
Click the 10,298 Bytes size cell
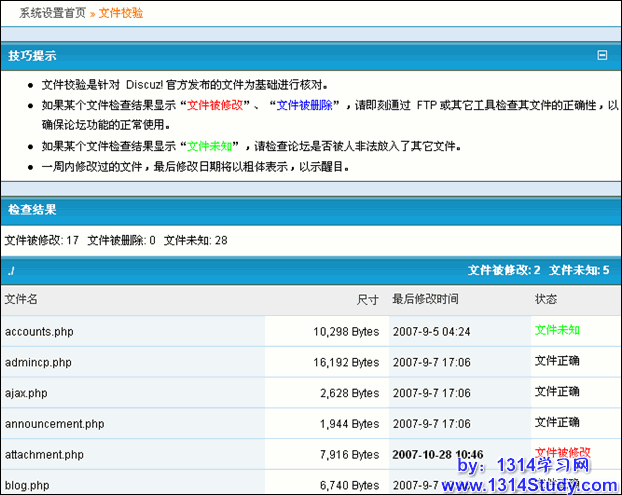coord(346,331)
